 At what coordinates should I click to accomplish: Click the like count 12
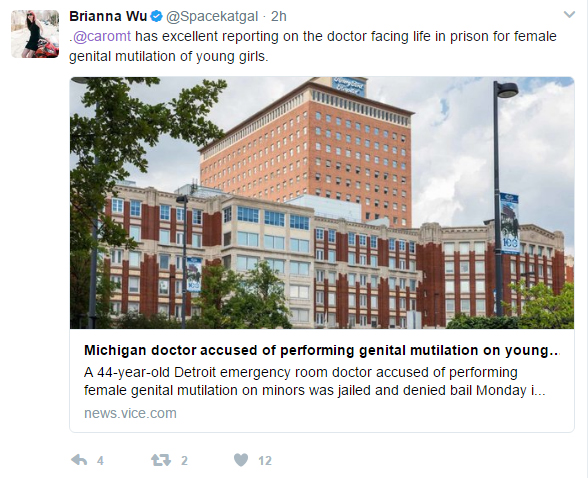coord(265,460)
